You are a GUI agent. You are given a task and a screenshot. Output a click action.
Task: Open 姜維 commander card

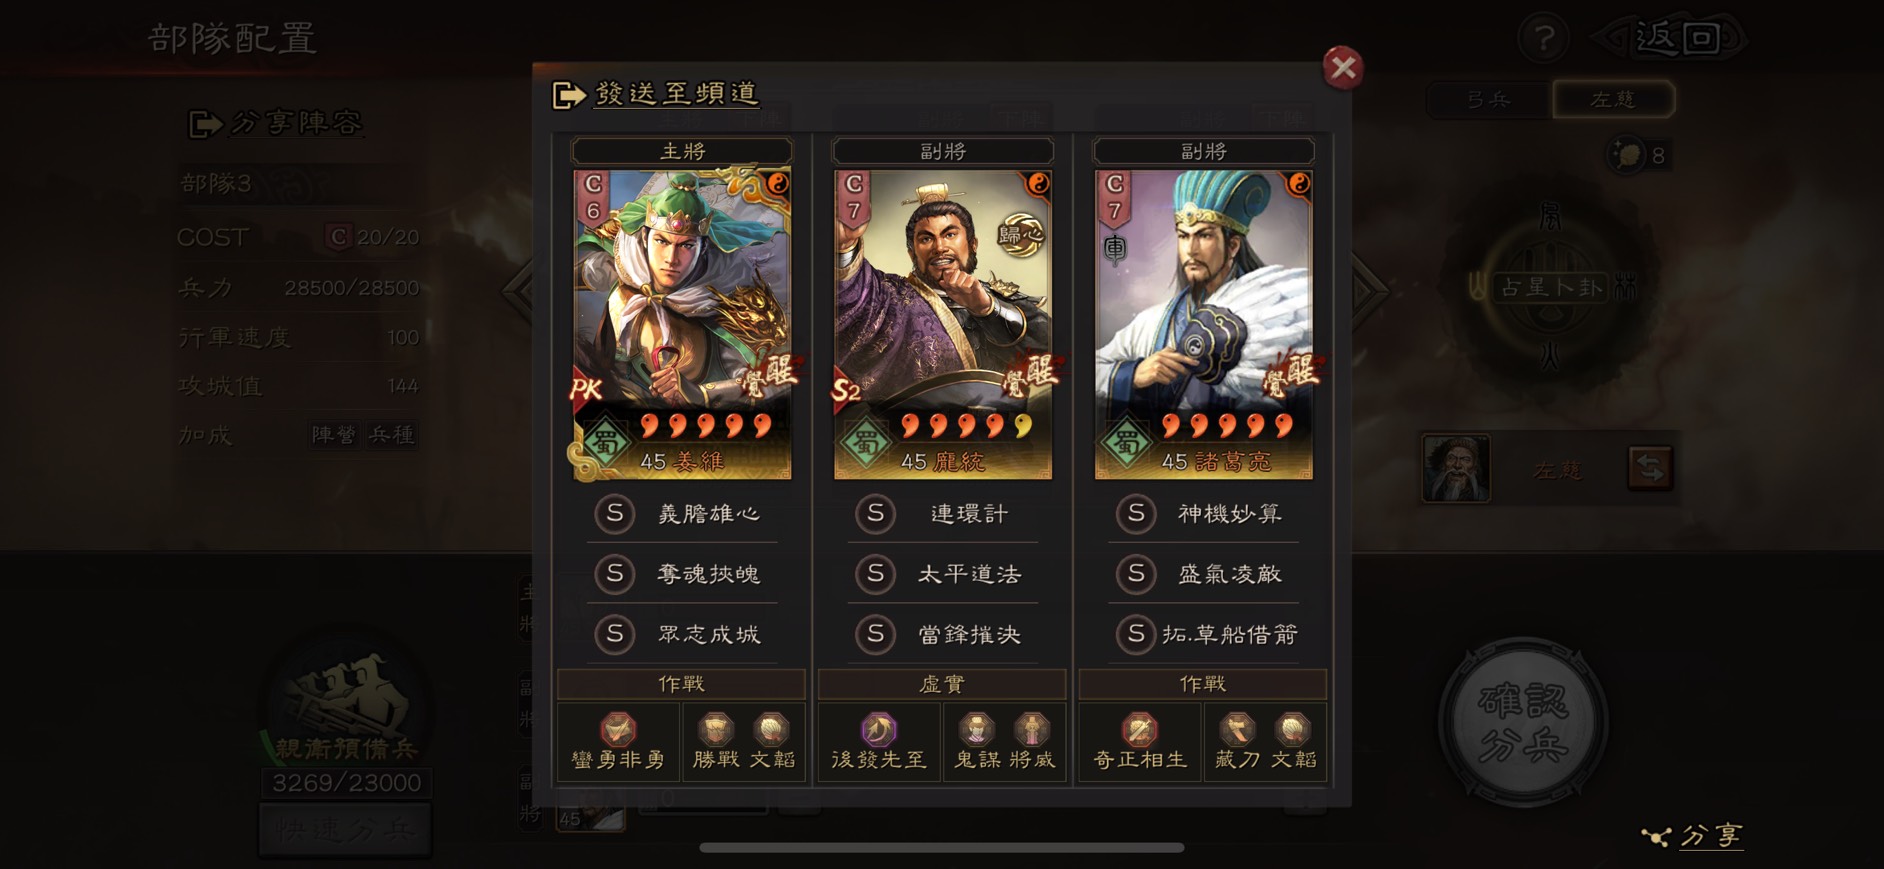tap(682, 324)
